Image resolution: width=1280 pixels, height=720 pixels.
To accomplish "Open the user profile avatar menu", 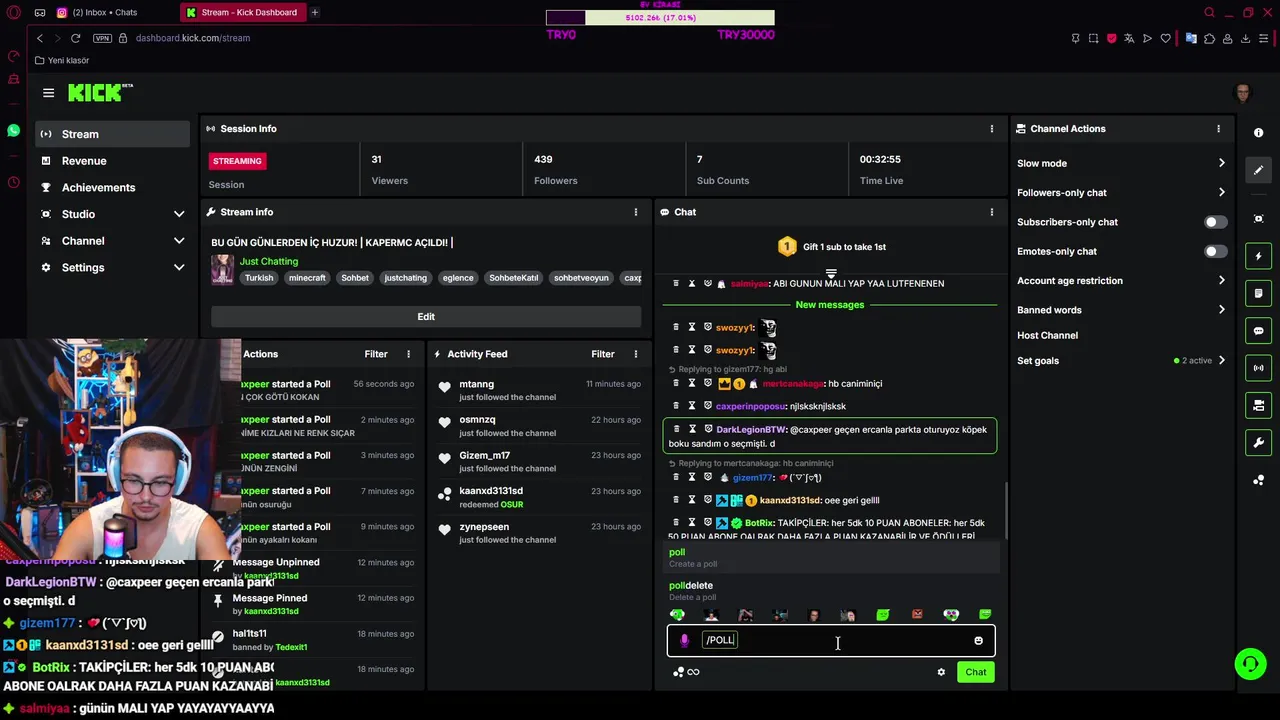I will [1242, 94].
